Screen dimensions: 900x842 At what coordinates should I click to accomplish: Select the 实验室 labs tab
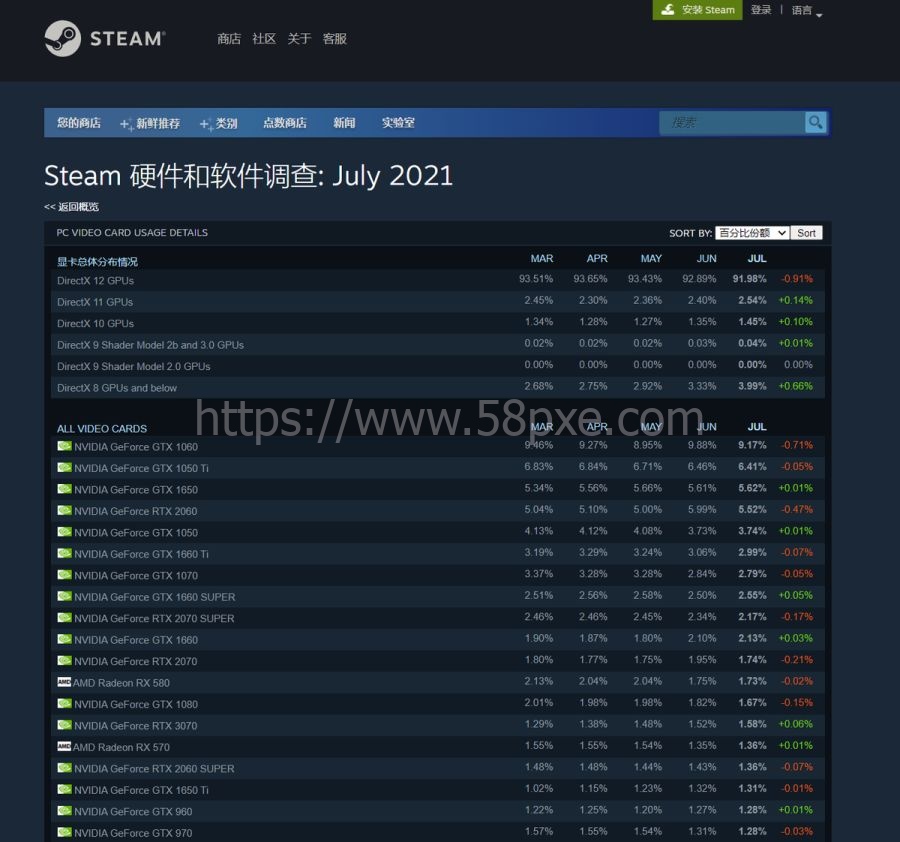coord(398,123)
